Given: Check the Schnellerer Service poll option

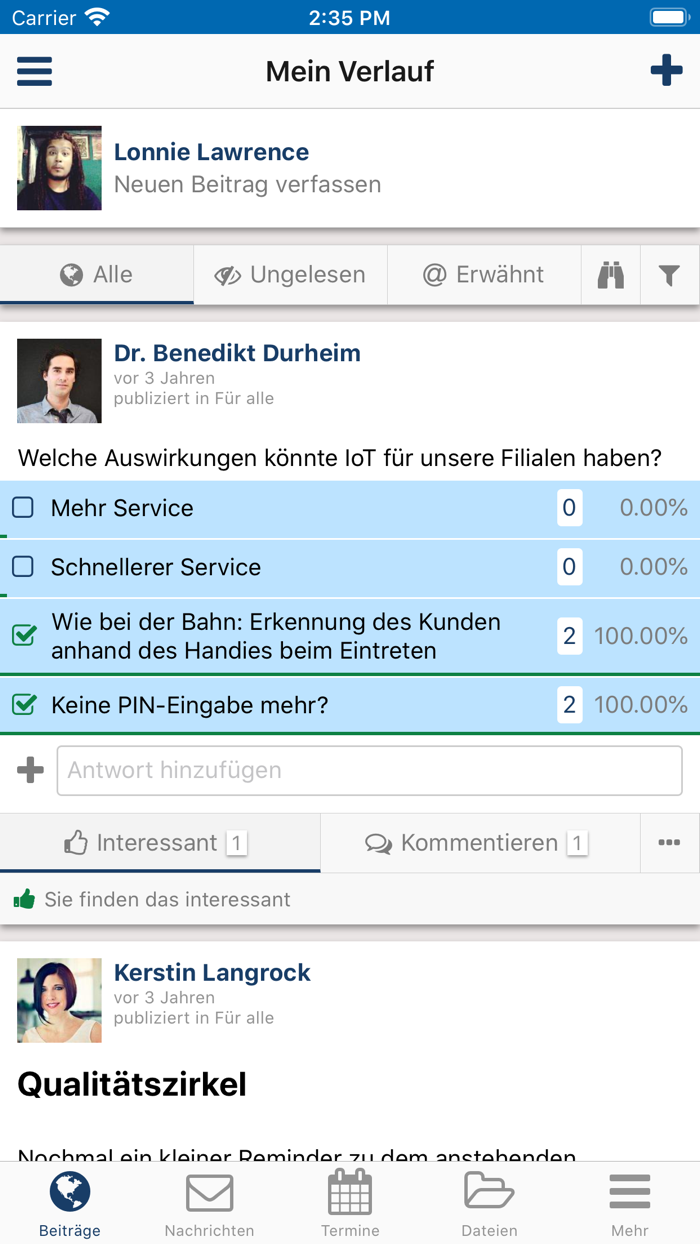Looking at the screenshot, I should click(23, 567).
